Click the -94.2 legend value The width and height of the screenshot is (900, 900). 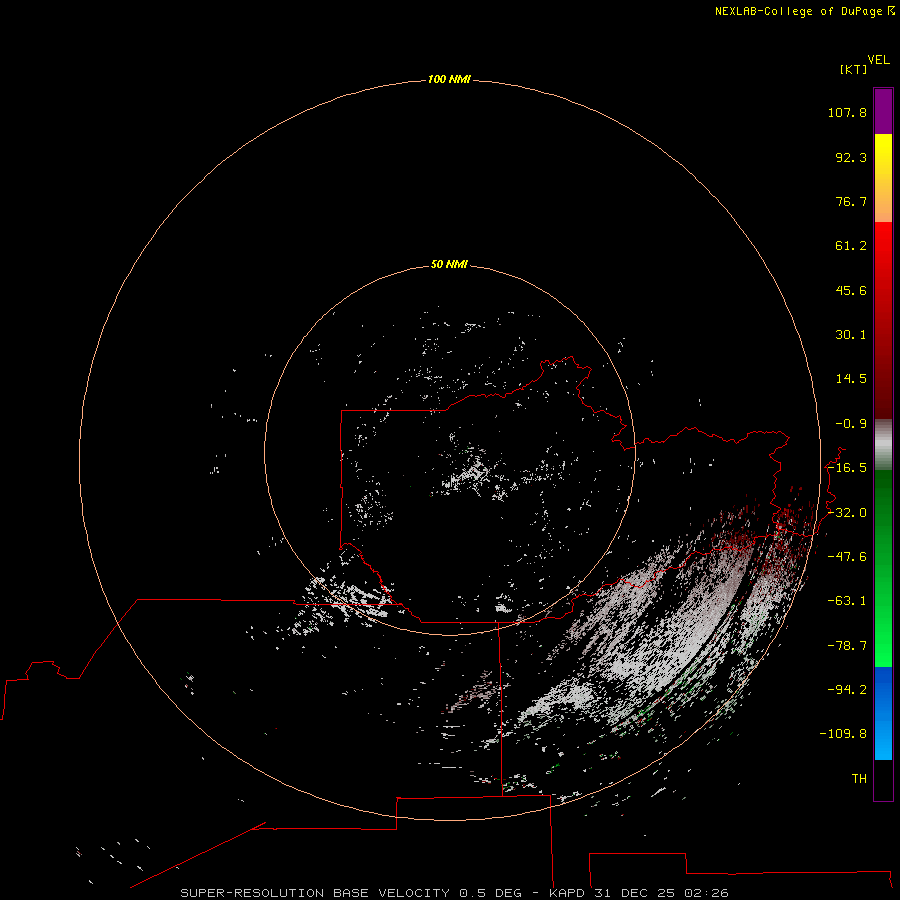point(847,689)
